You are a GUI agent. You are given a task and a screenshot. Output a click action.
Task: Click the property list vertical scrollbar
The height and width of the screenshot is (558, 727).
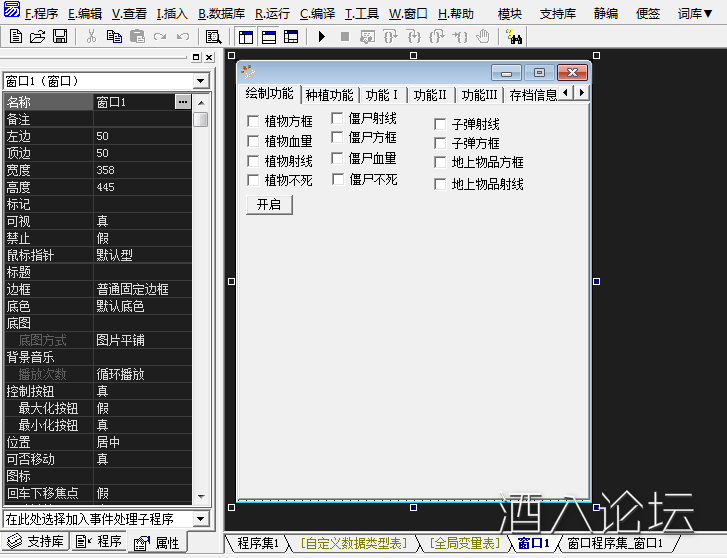click(201, 300)
